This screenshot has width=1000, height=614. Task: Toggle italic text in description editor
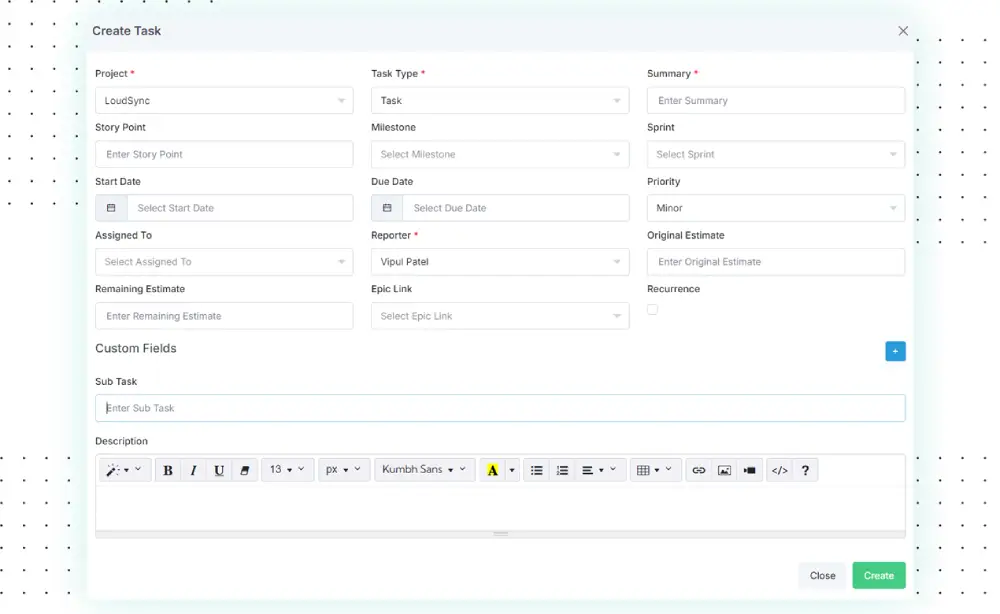pyautogui.click(x=193, y=470)
